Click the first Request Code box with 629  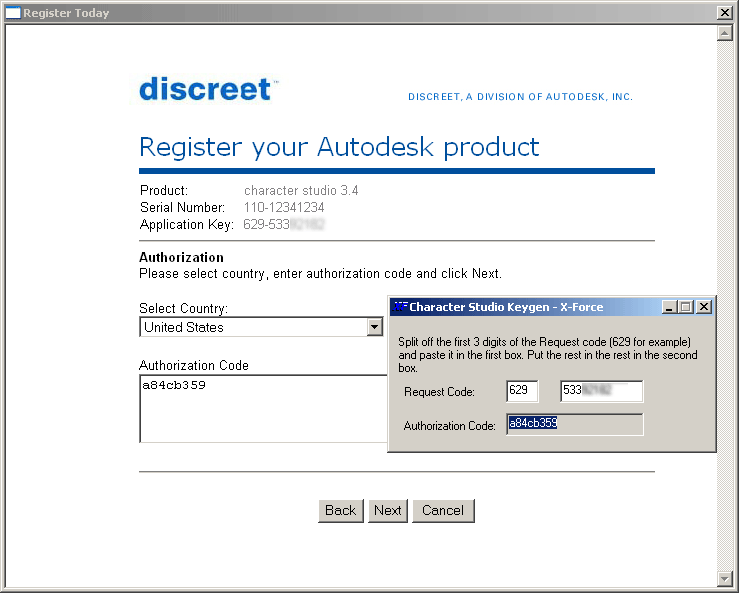coord(522,391)
